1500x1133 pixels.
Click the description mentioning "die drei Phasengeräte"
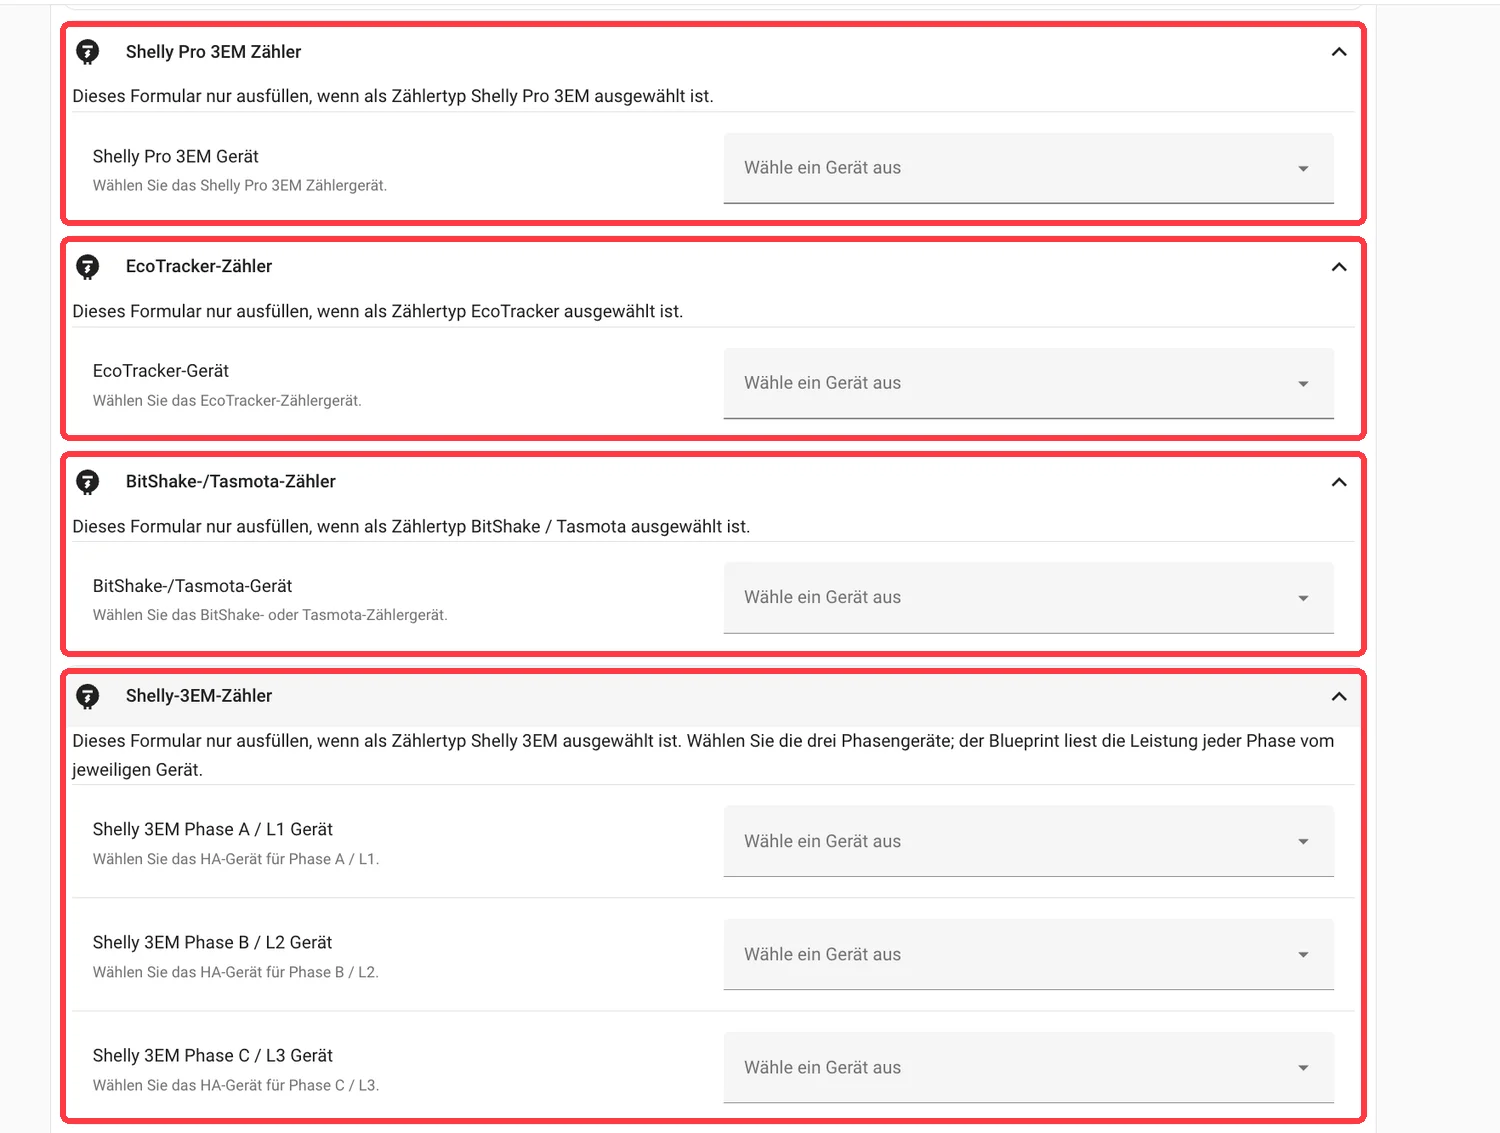703,755
